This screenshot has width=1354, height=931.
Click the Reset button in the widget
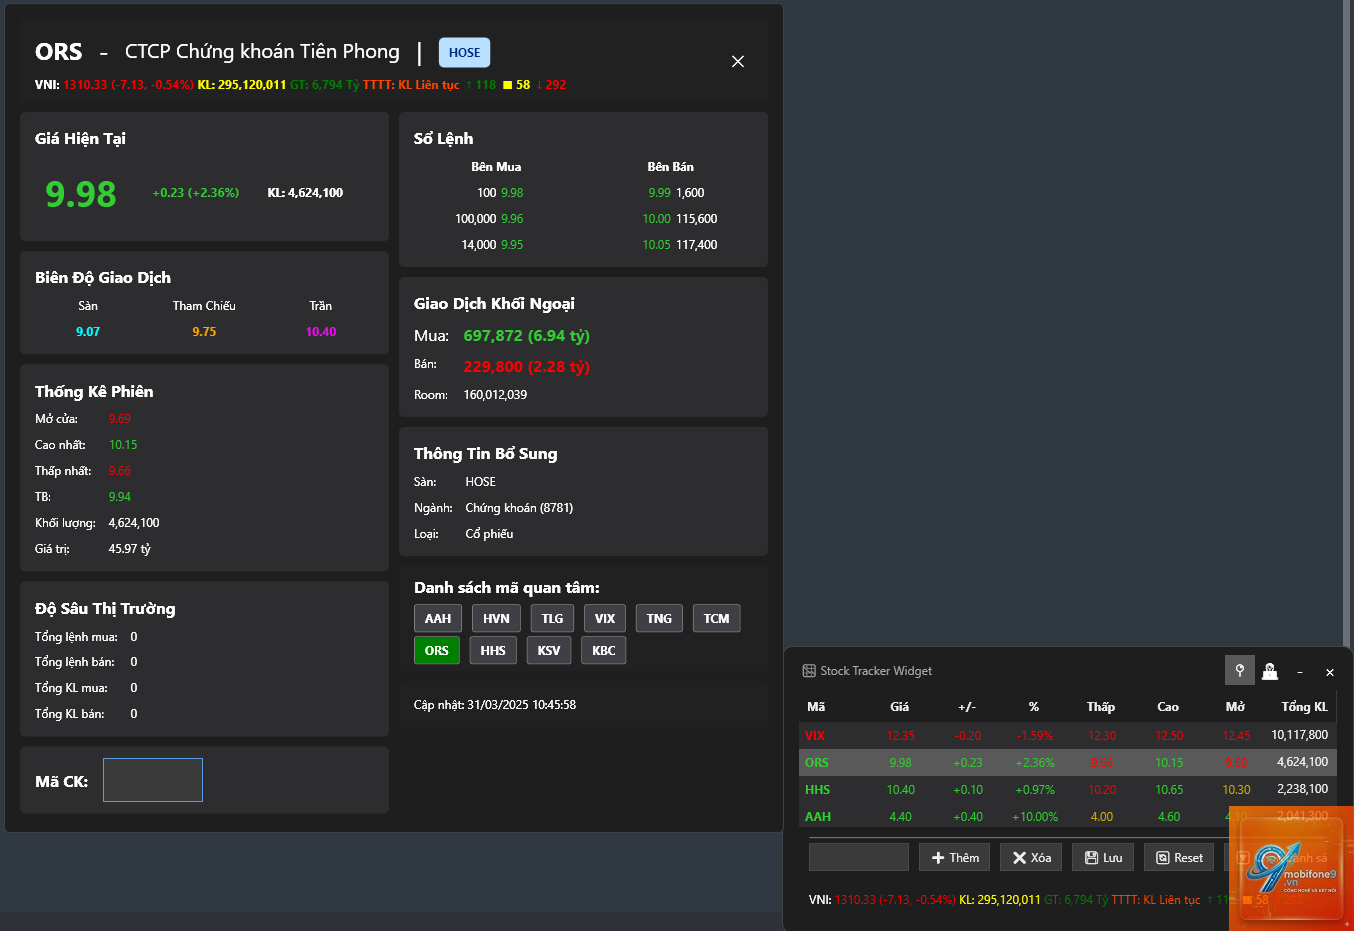point(1179,857)
